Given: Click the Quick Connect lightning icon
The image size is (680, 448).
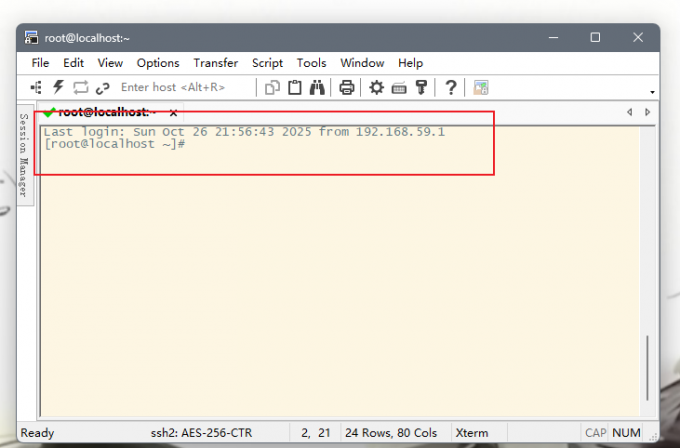Looking at the screenshot, I should click(x=58, y=88).
